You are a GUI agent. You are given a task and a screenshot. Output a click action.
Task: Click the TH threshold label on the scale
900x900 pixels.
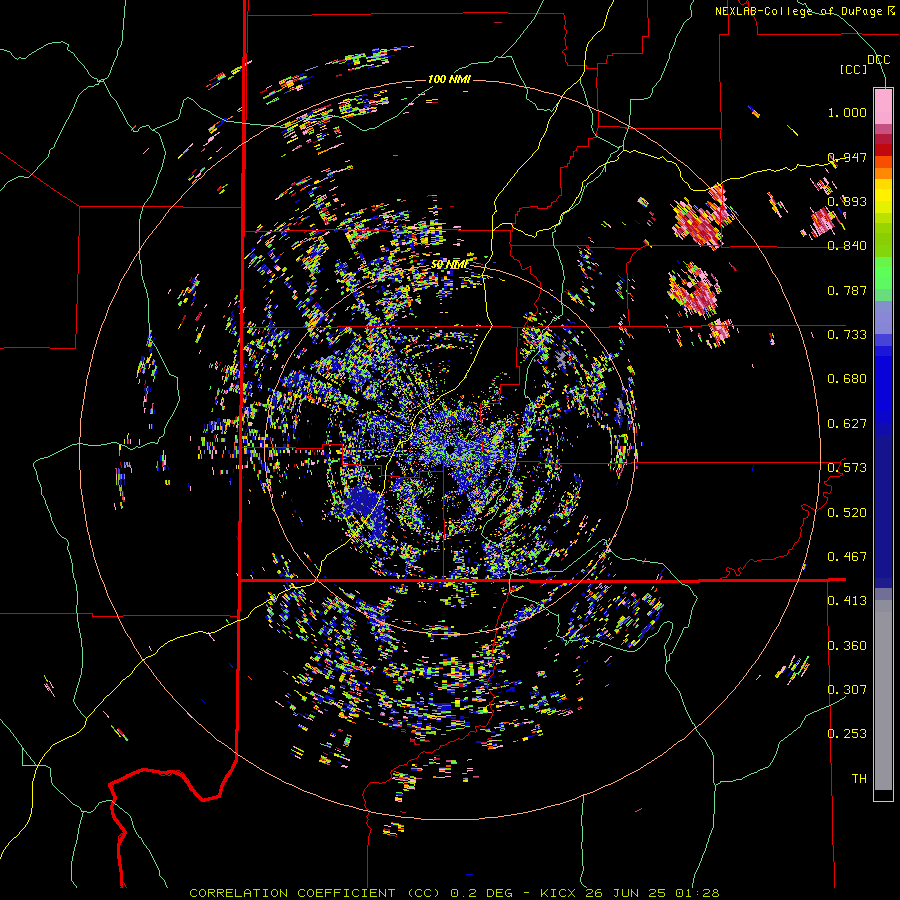tap(859, 779)
